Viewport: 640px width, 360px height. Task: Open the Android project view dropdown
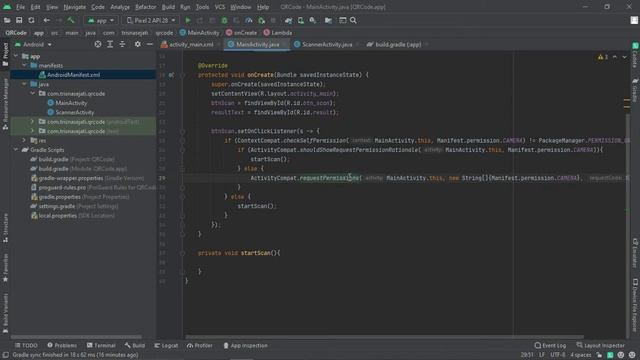coord(33,44)
